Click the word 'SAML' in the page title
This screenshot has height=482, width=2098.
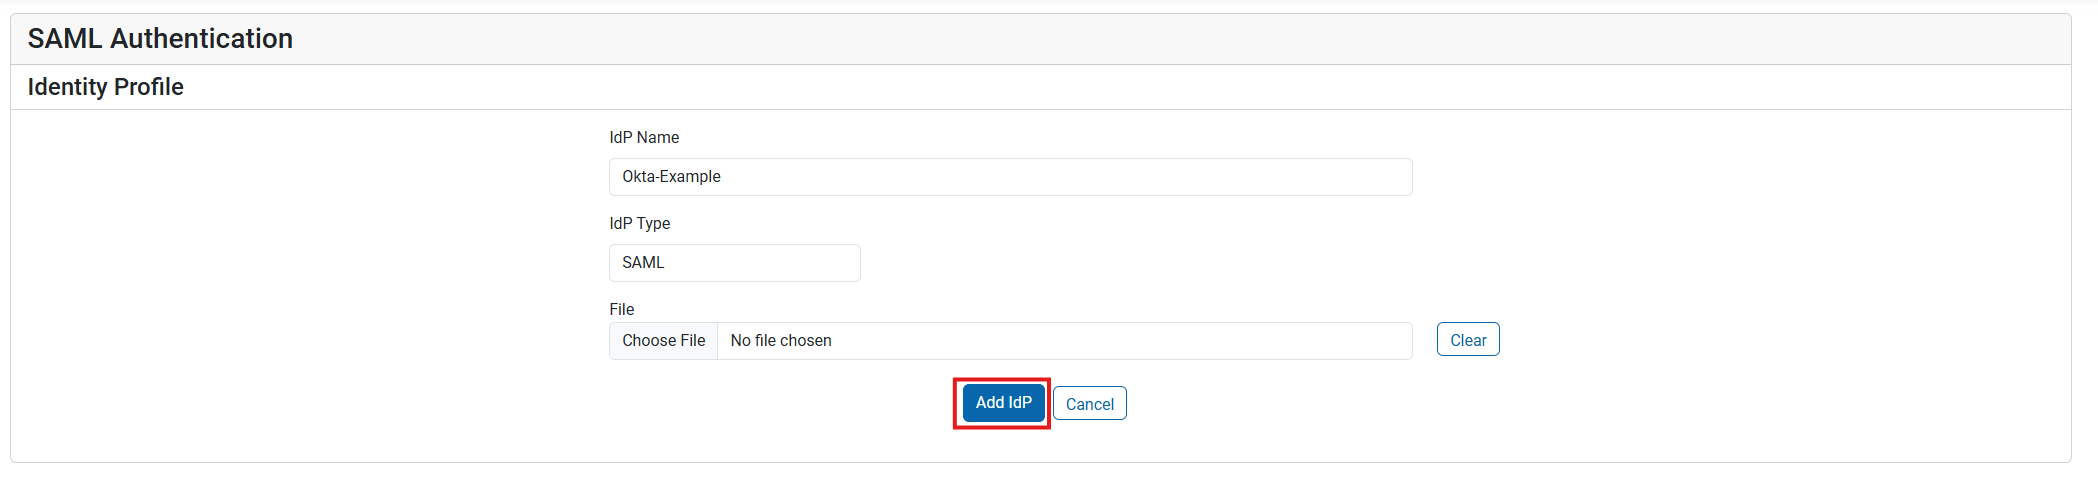(65, 39)
